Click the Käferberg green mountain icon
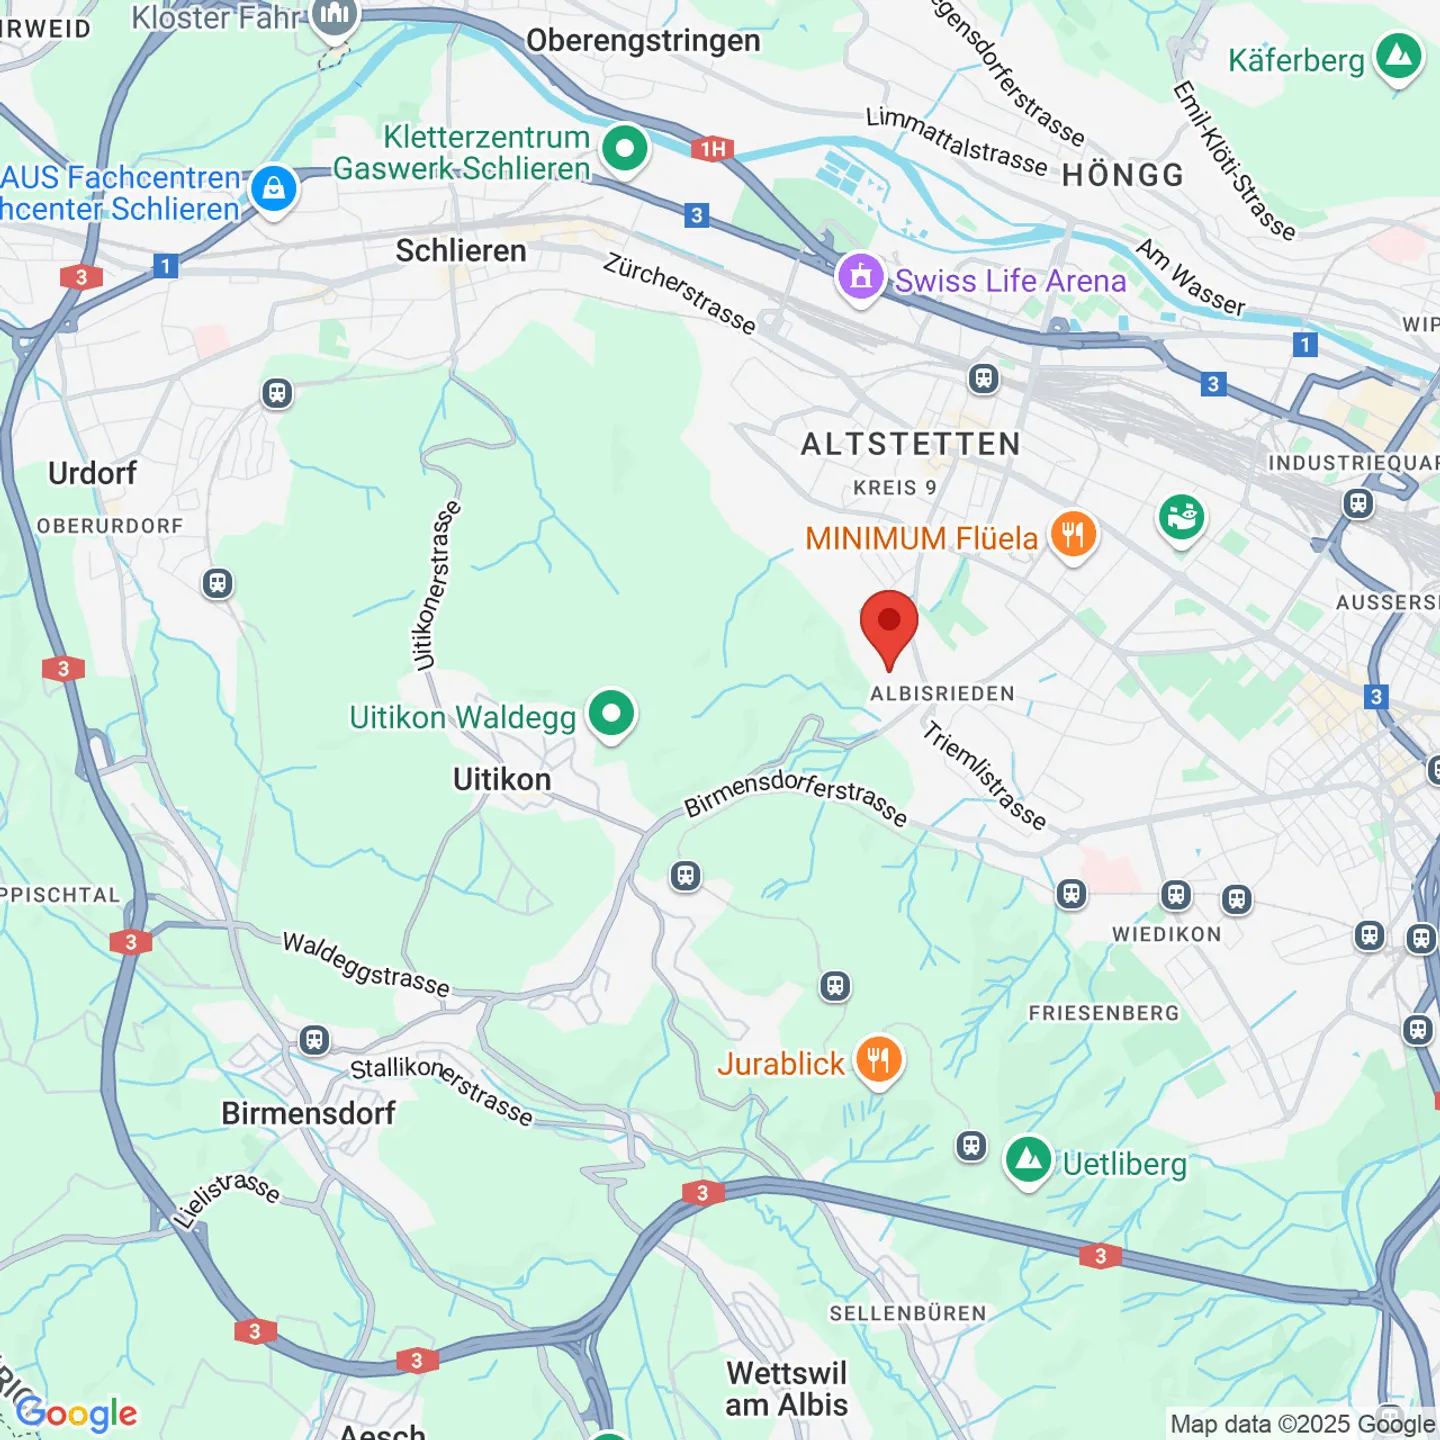Viewport: 1440px width, 1440px height. [x=1399, y=58]
